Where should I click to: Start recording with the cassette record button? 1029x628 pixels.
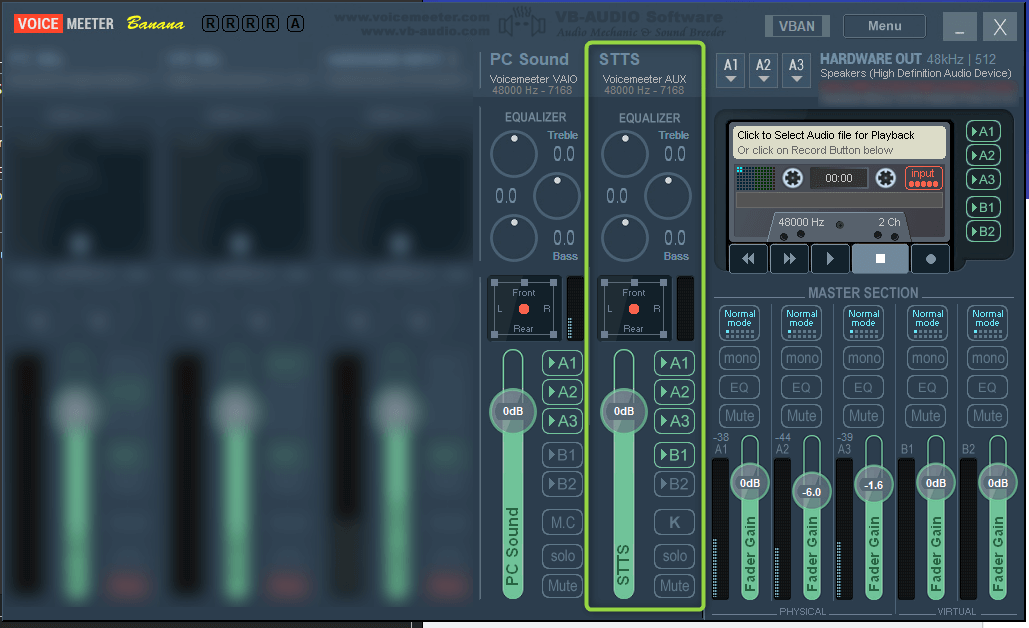931,259
